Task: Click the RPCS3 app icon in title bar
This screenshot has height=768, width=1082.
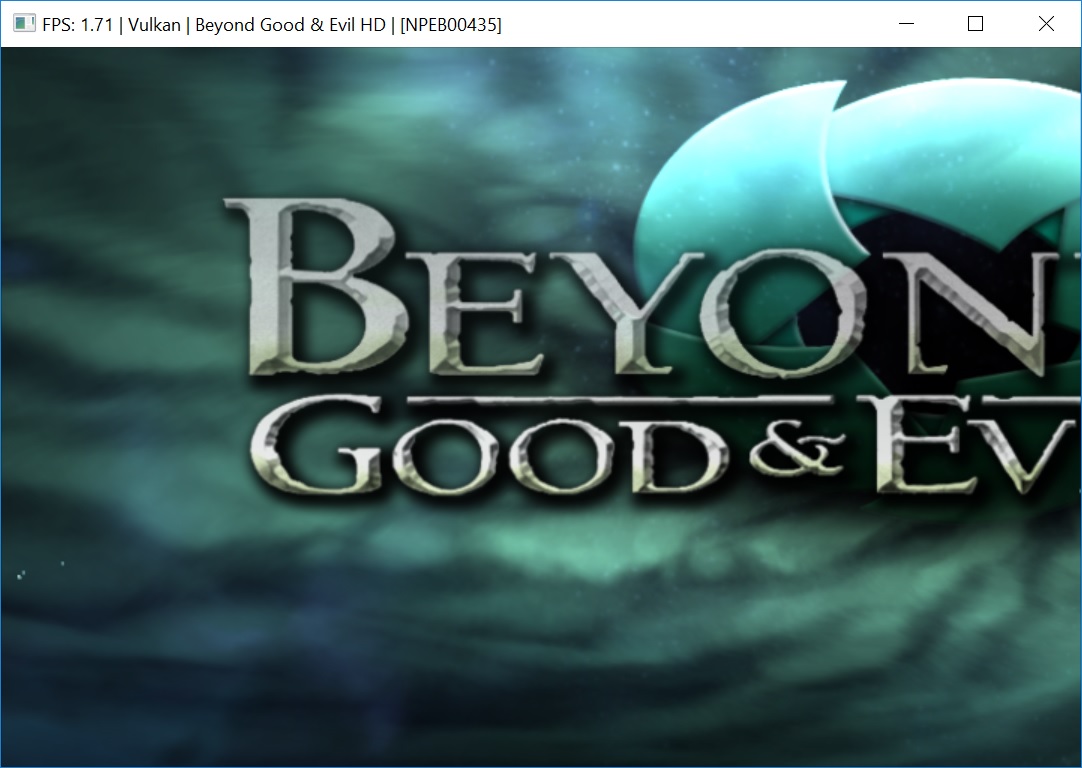Action: [24, 24]
